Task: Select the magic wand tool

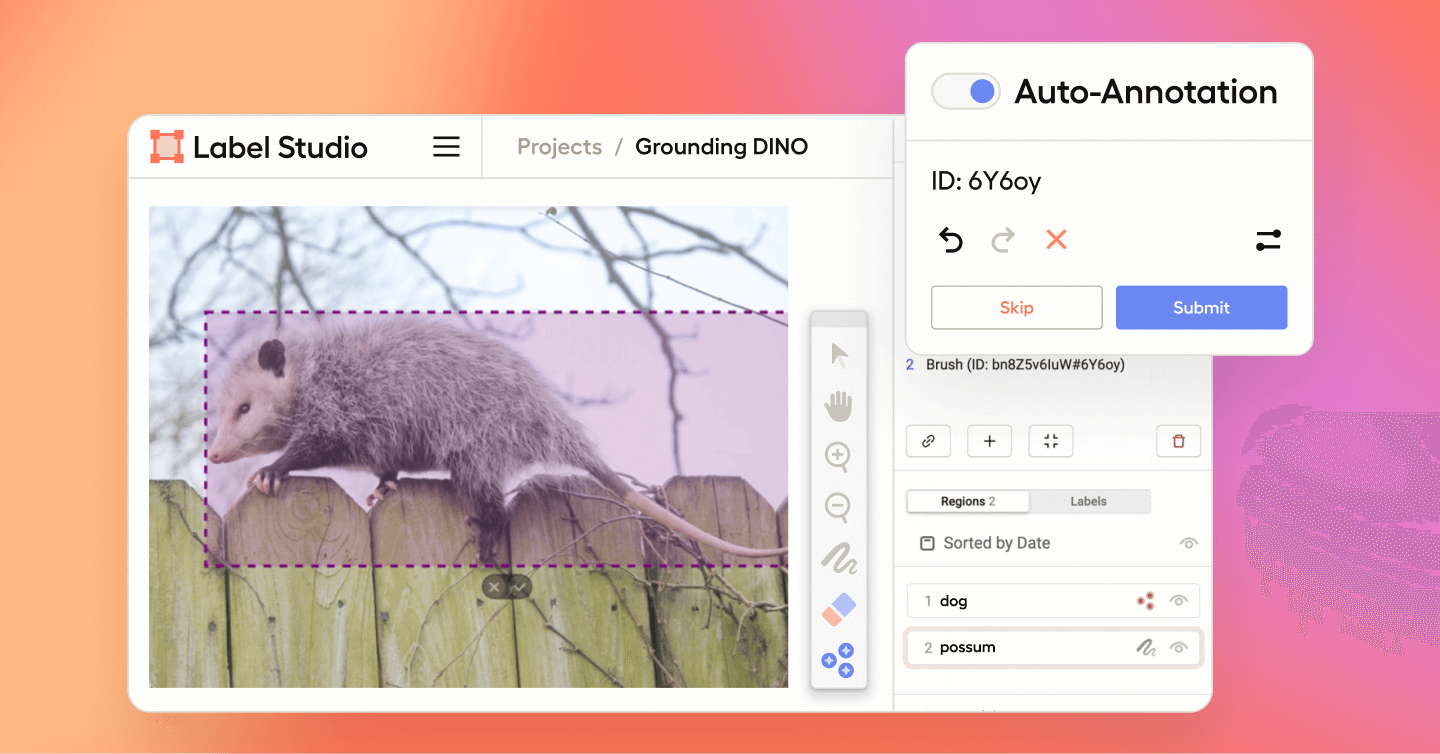Action: [840, 661]
